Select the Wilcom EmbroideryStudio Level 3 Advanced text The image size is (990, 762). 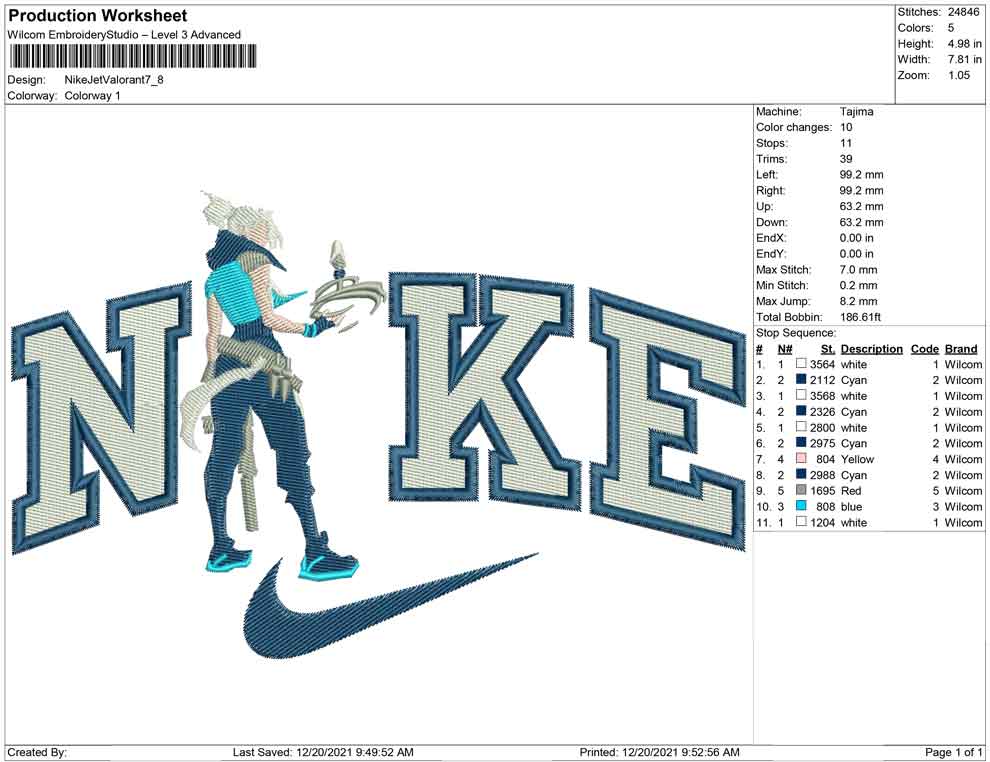pos(124,35)
